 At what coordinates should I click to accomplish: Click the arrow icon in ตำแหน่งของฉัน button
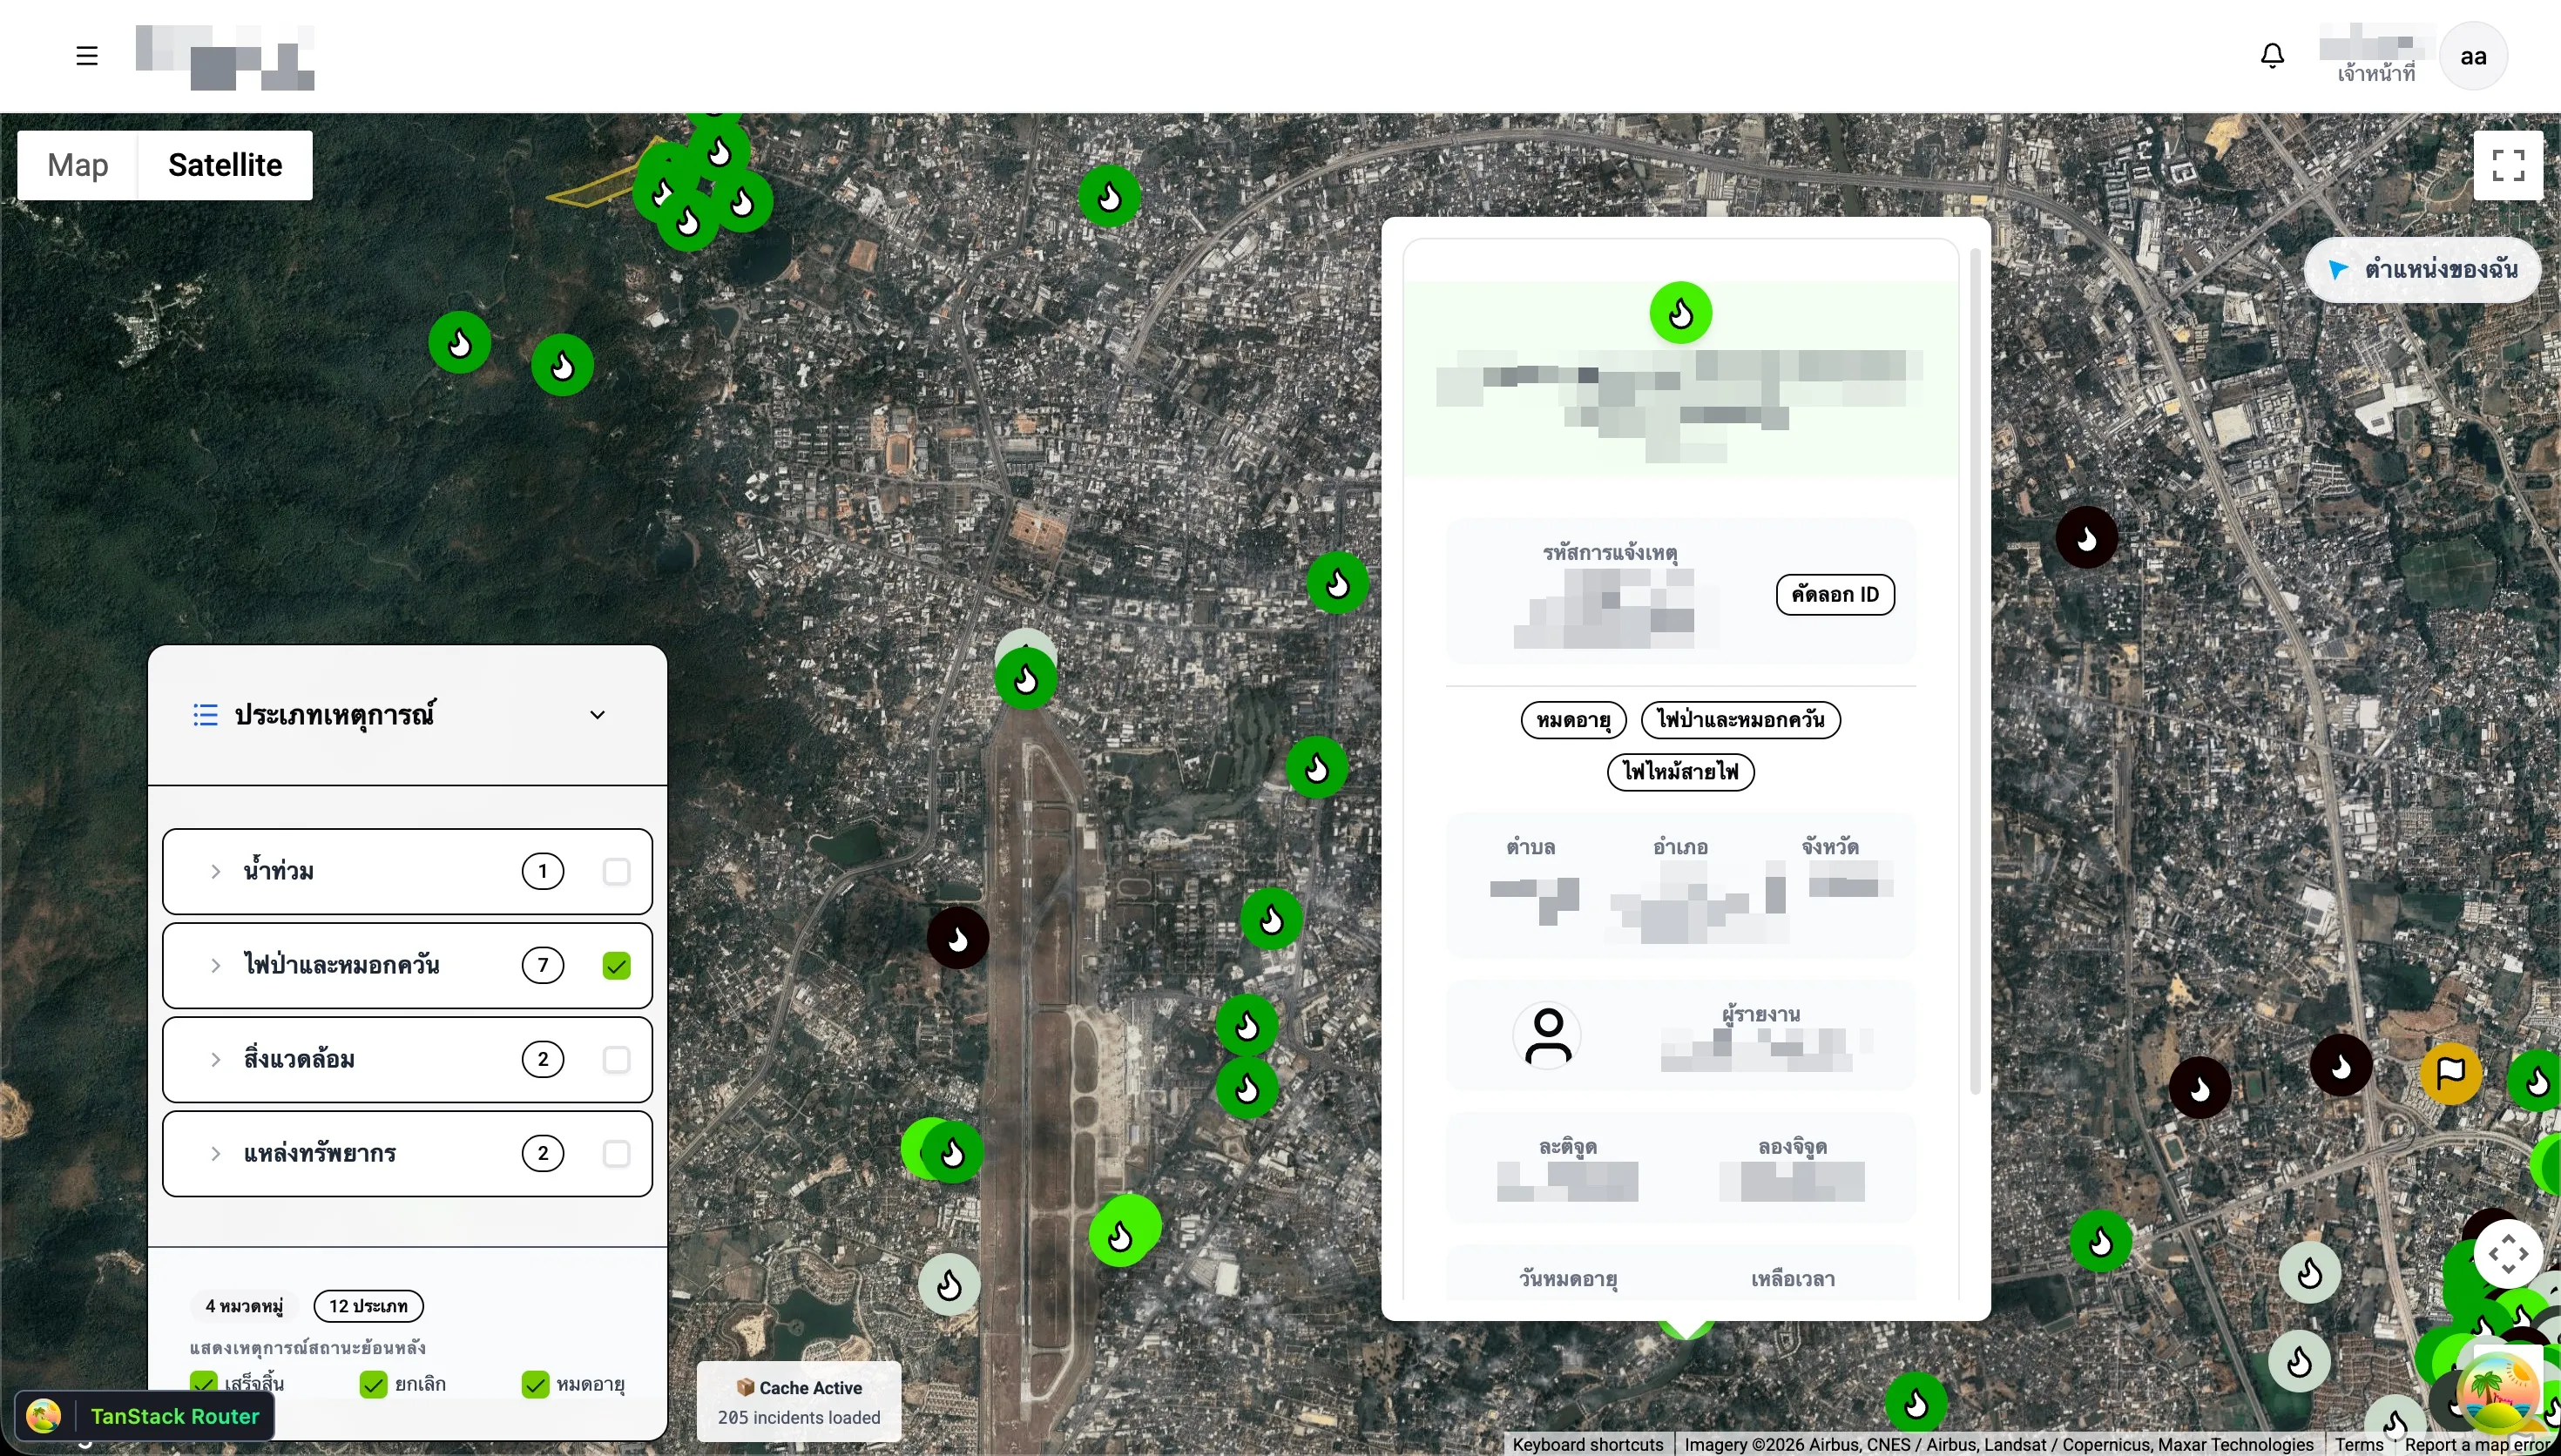coord(2338,269)
